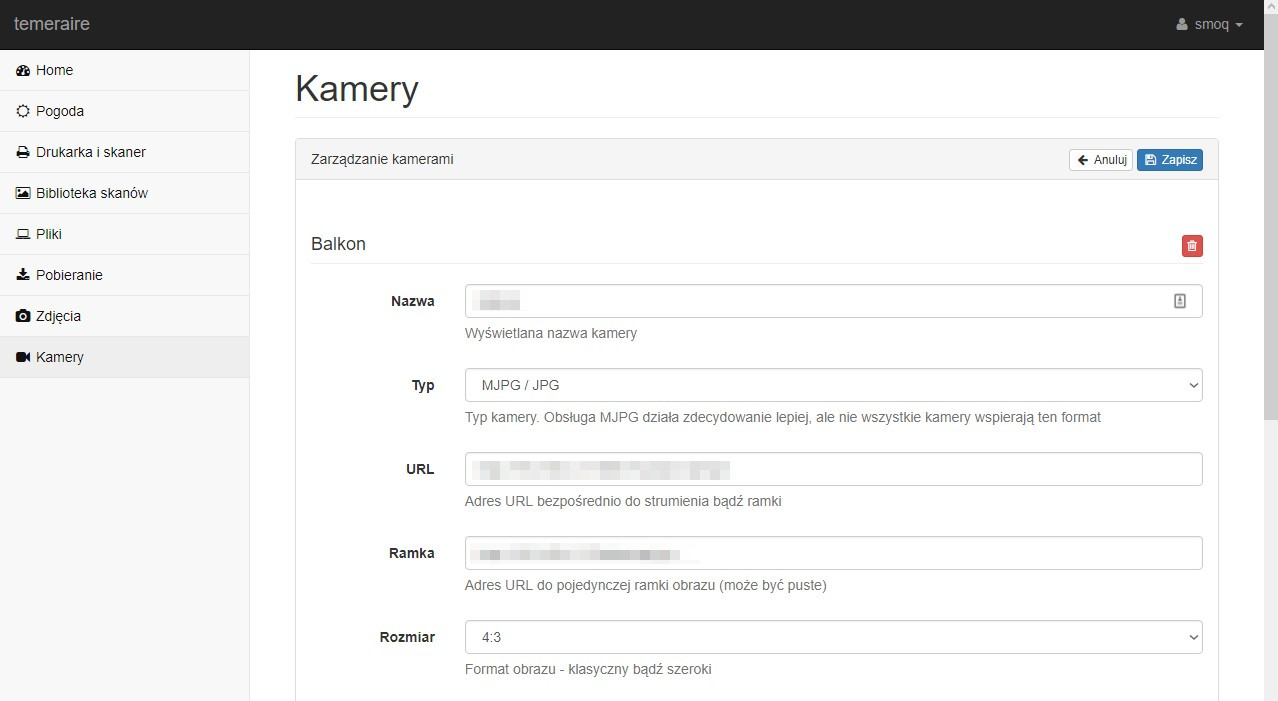Click the Anuluj cancel button
The width and height of the screenshot is (1278, 701).
(1100, 160)
